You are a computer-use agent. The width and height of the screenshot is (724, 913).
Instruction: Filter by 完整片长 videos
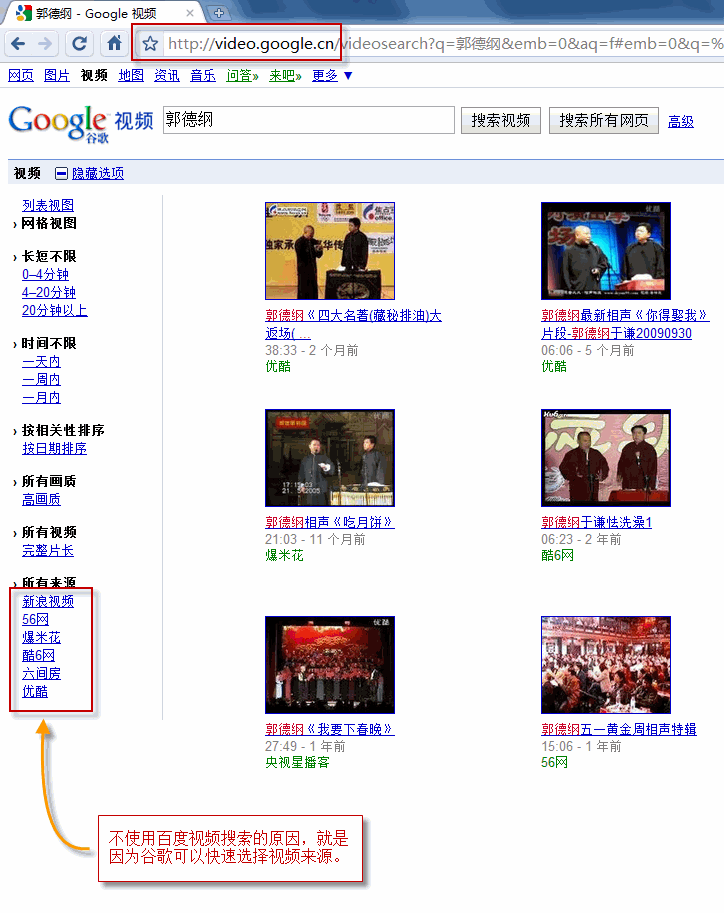click(48, 550)
